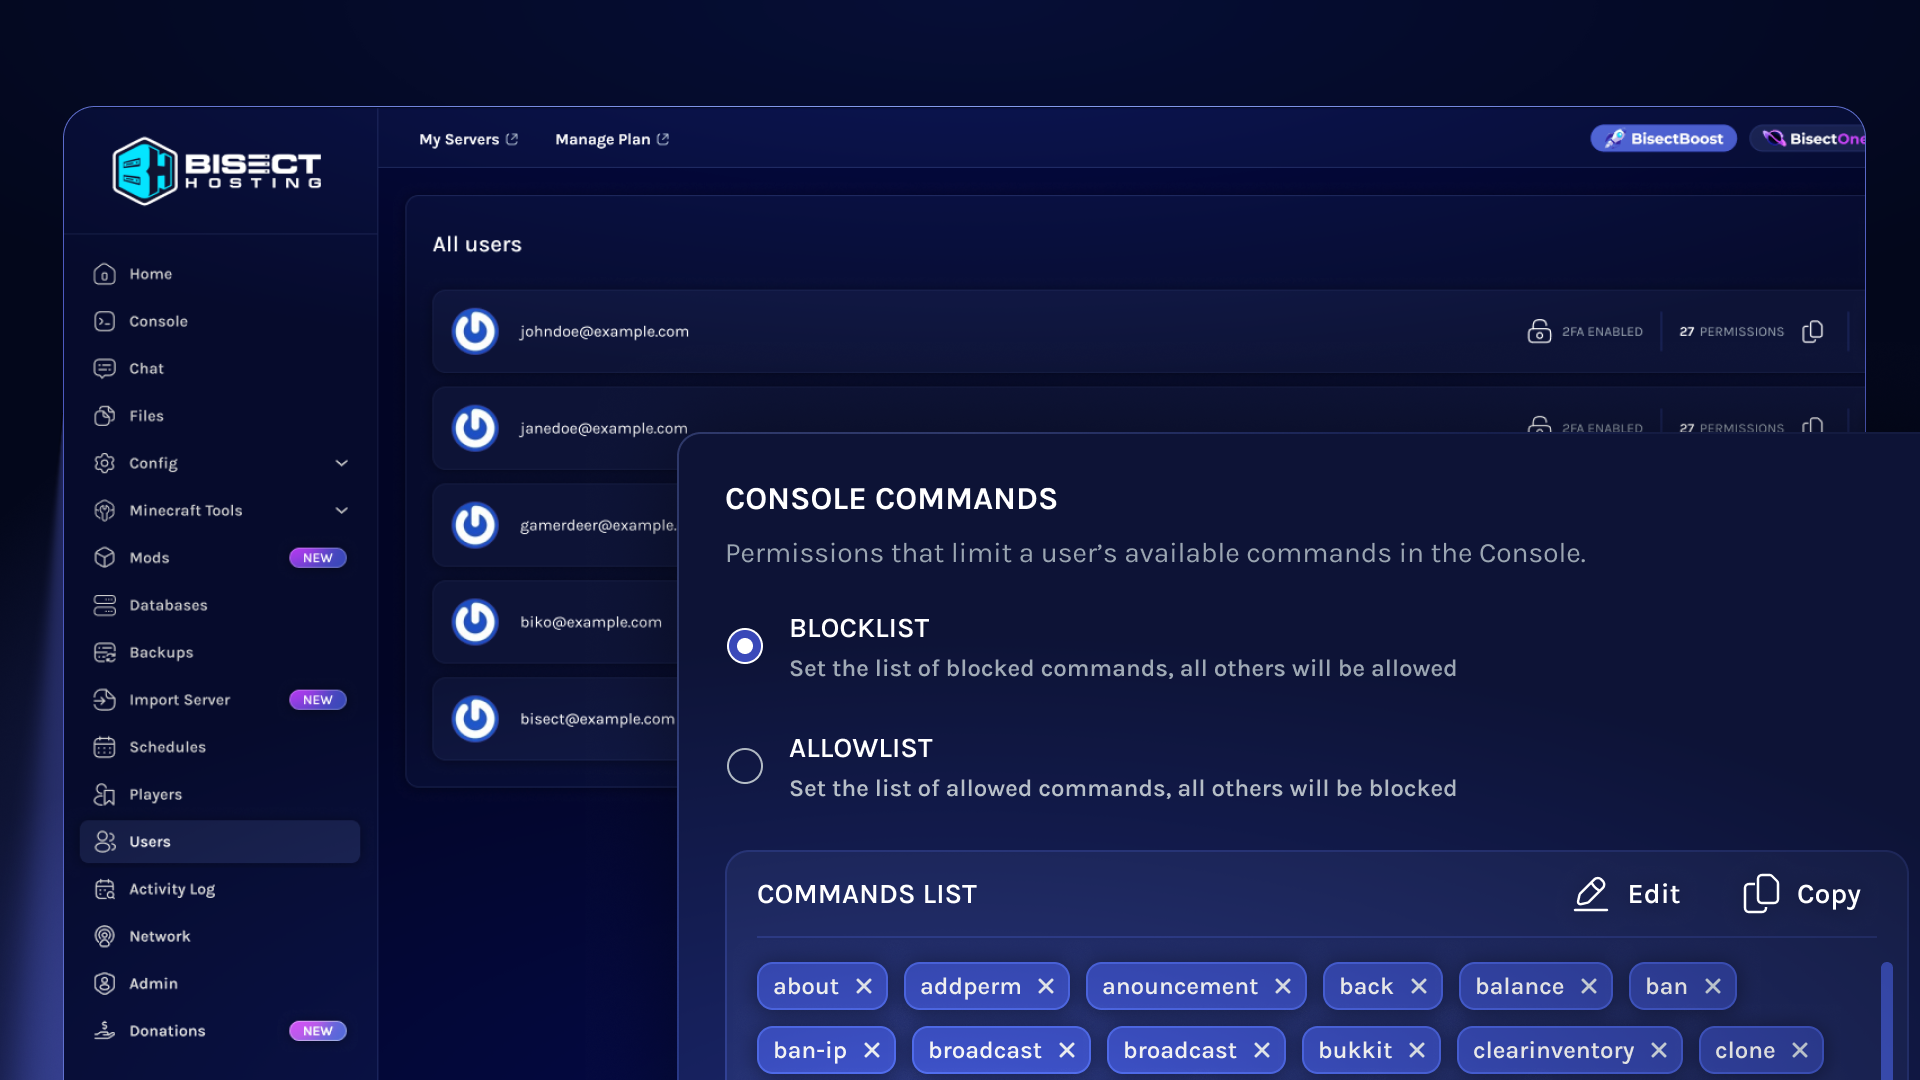Remove the 'addperm' command tag
Viewport: 1920px width, 1080px height.
point(1046,987)
